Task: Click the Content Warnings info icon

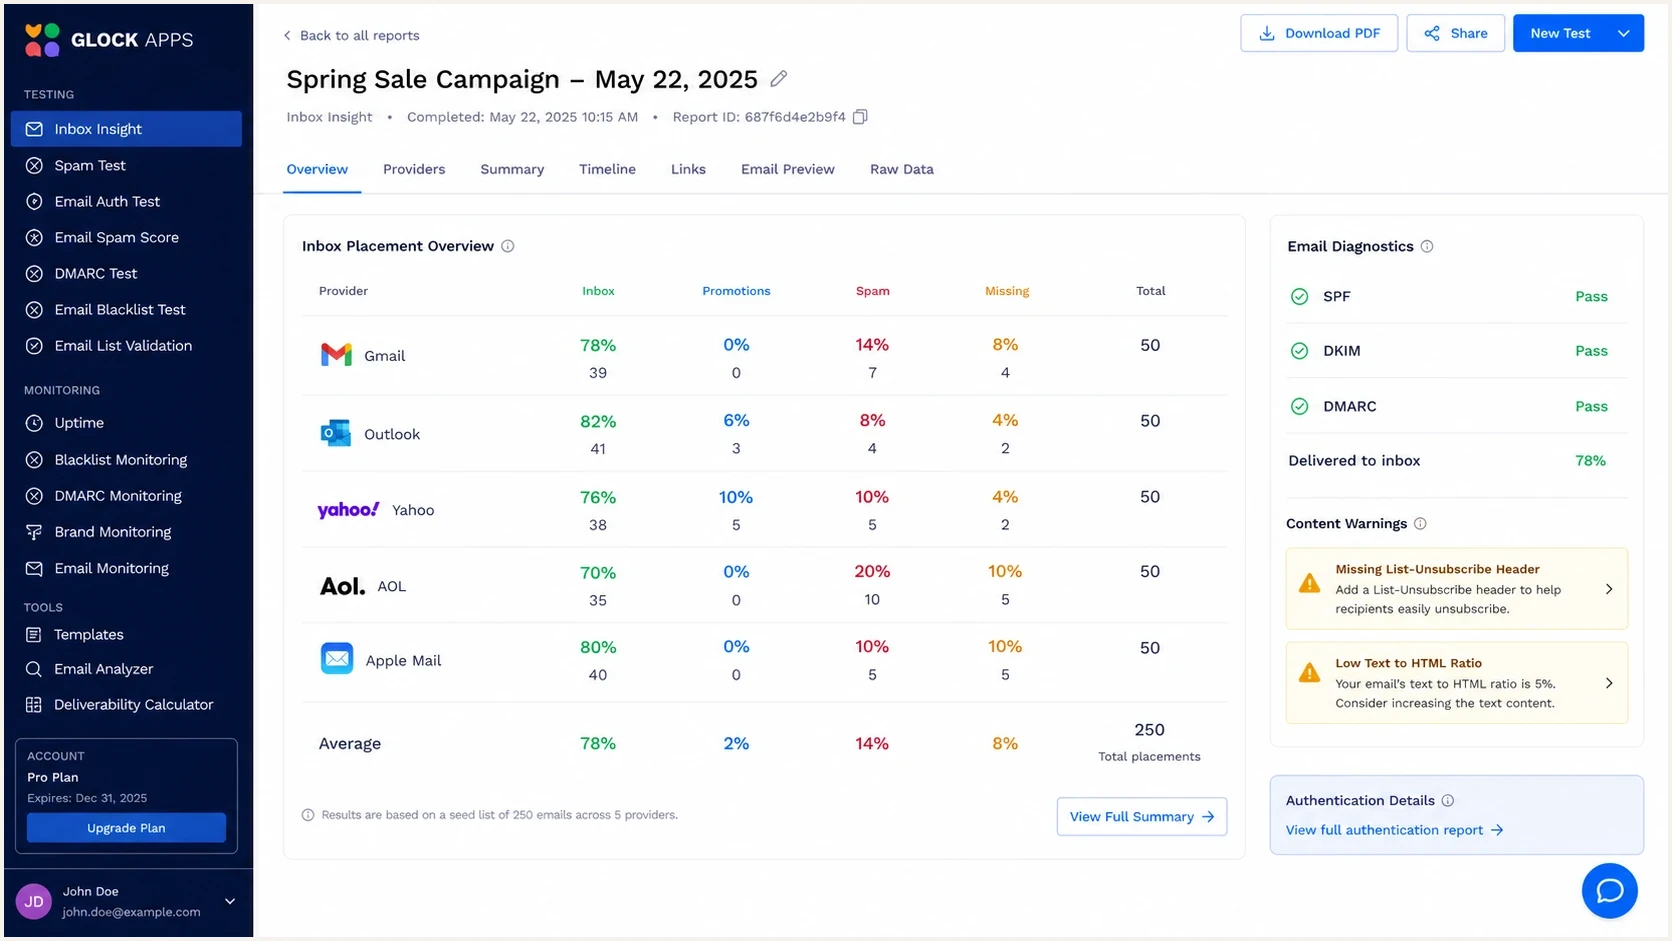Action: [1421, 524]
